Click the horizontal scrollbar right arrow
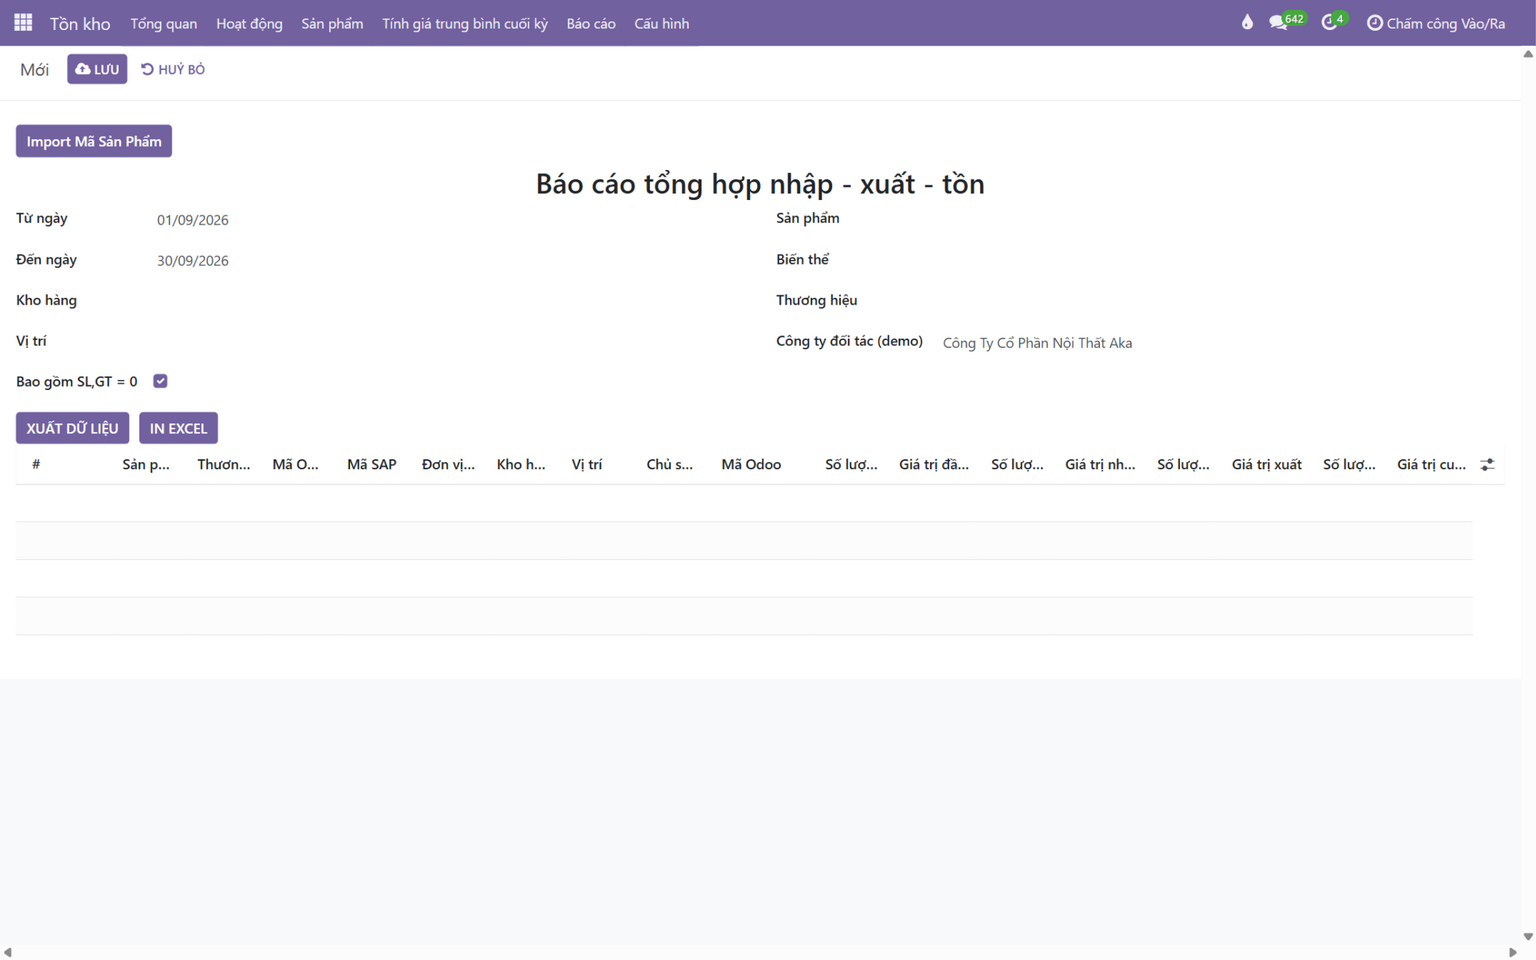1536x960 pixels. 1512,952
